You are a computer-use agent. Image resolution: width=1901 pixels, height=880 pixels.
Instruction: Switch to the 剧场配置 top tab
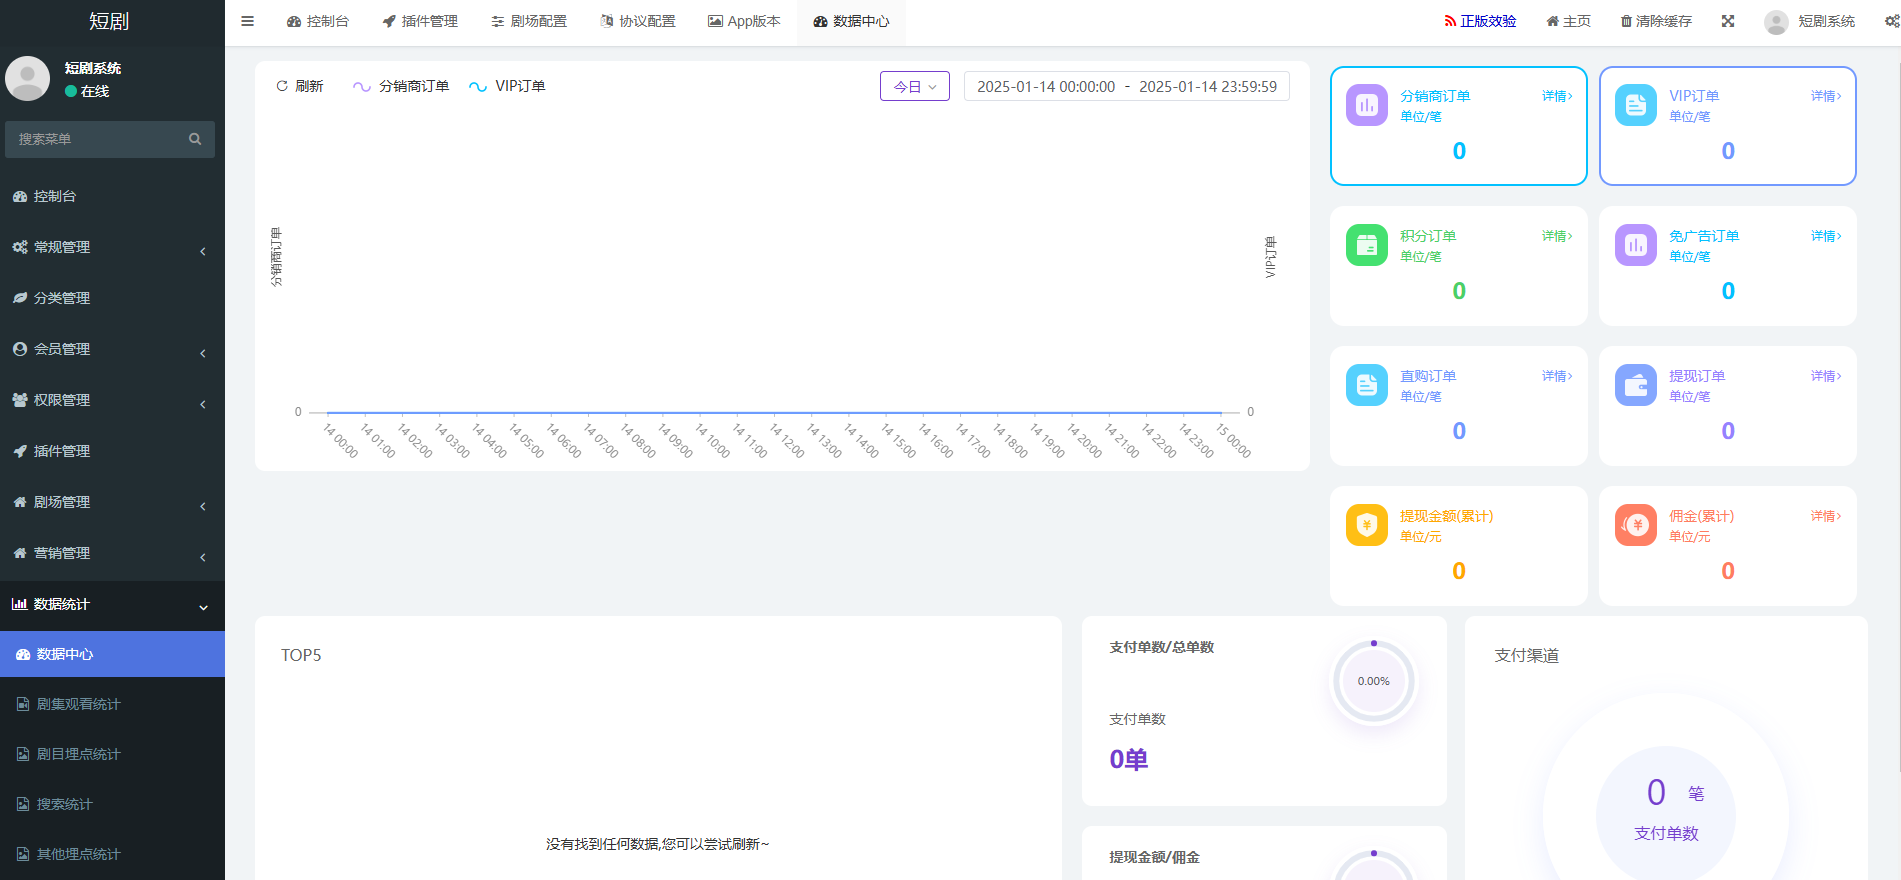click(x=529, y=21)
